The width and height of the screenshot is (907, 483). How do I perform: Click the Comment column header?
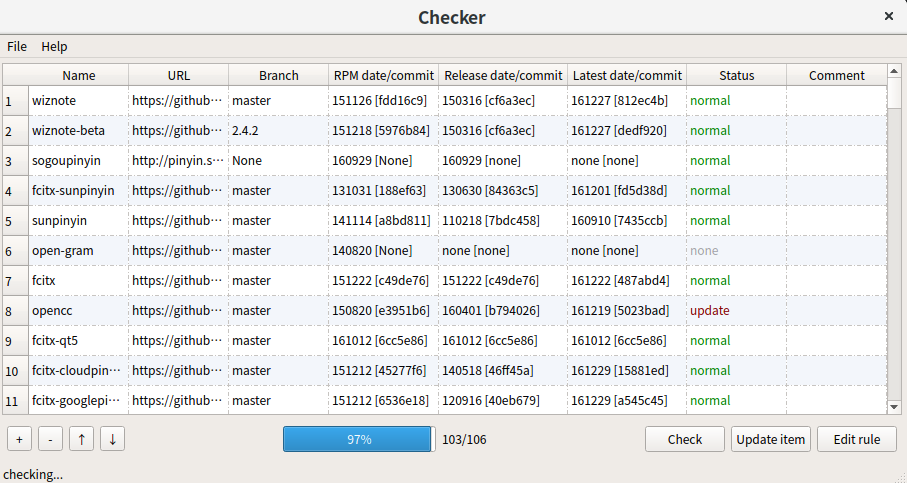click(836, 75)
